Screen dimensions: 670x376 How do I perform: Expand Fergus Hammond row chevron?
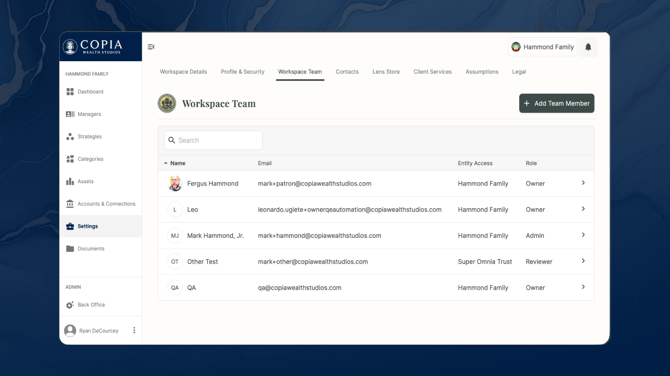click(583, 183)
